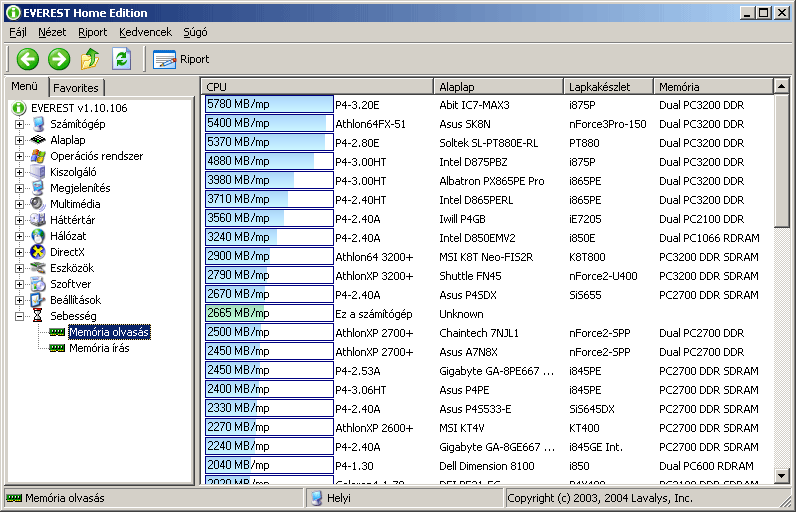The width and height of the screenshot is (796, 512).
Task: Click the Szoftver software icon
Action: [38, 284]
